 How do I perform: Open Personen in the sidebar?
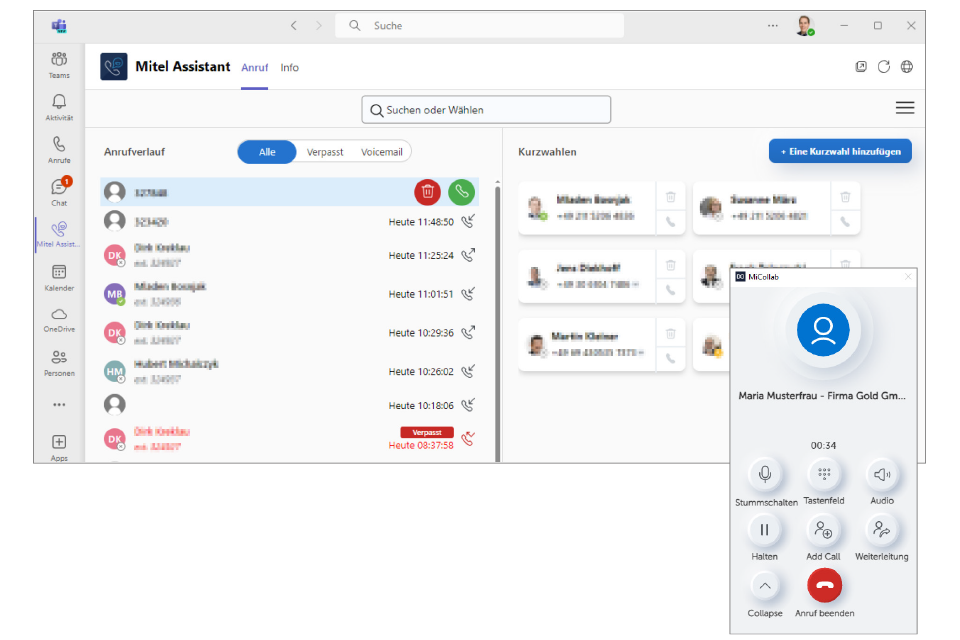click(x=59, y=363)
